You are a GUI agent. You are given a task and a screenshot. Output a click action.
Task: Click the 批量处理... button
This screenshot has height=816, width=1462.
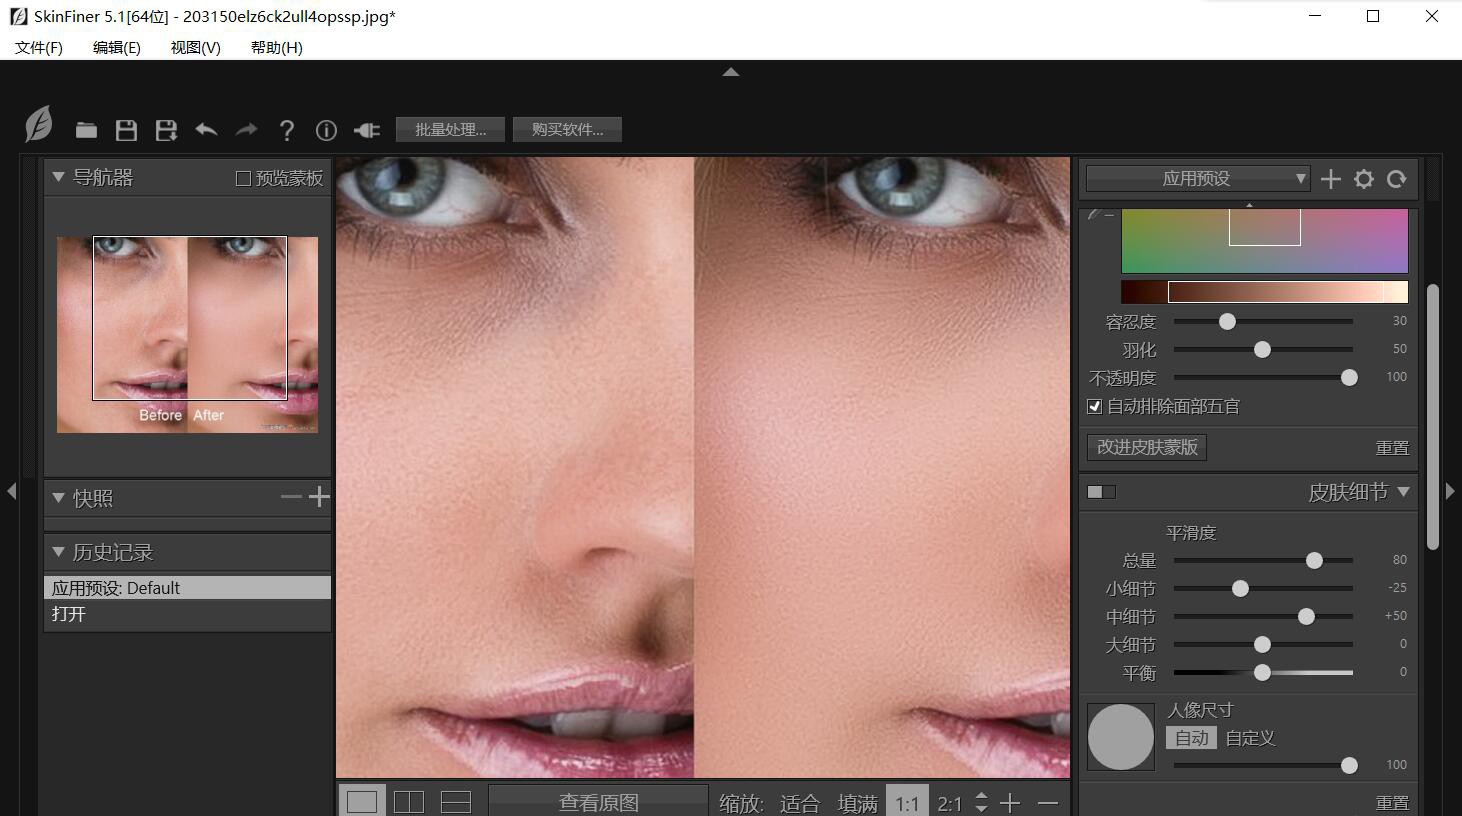[x=450, y=130]
